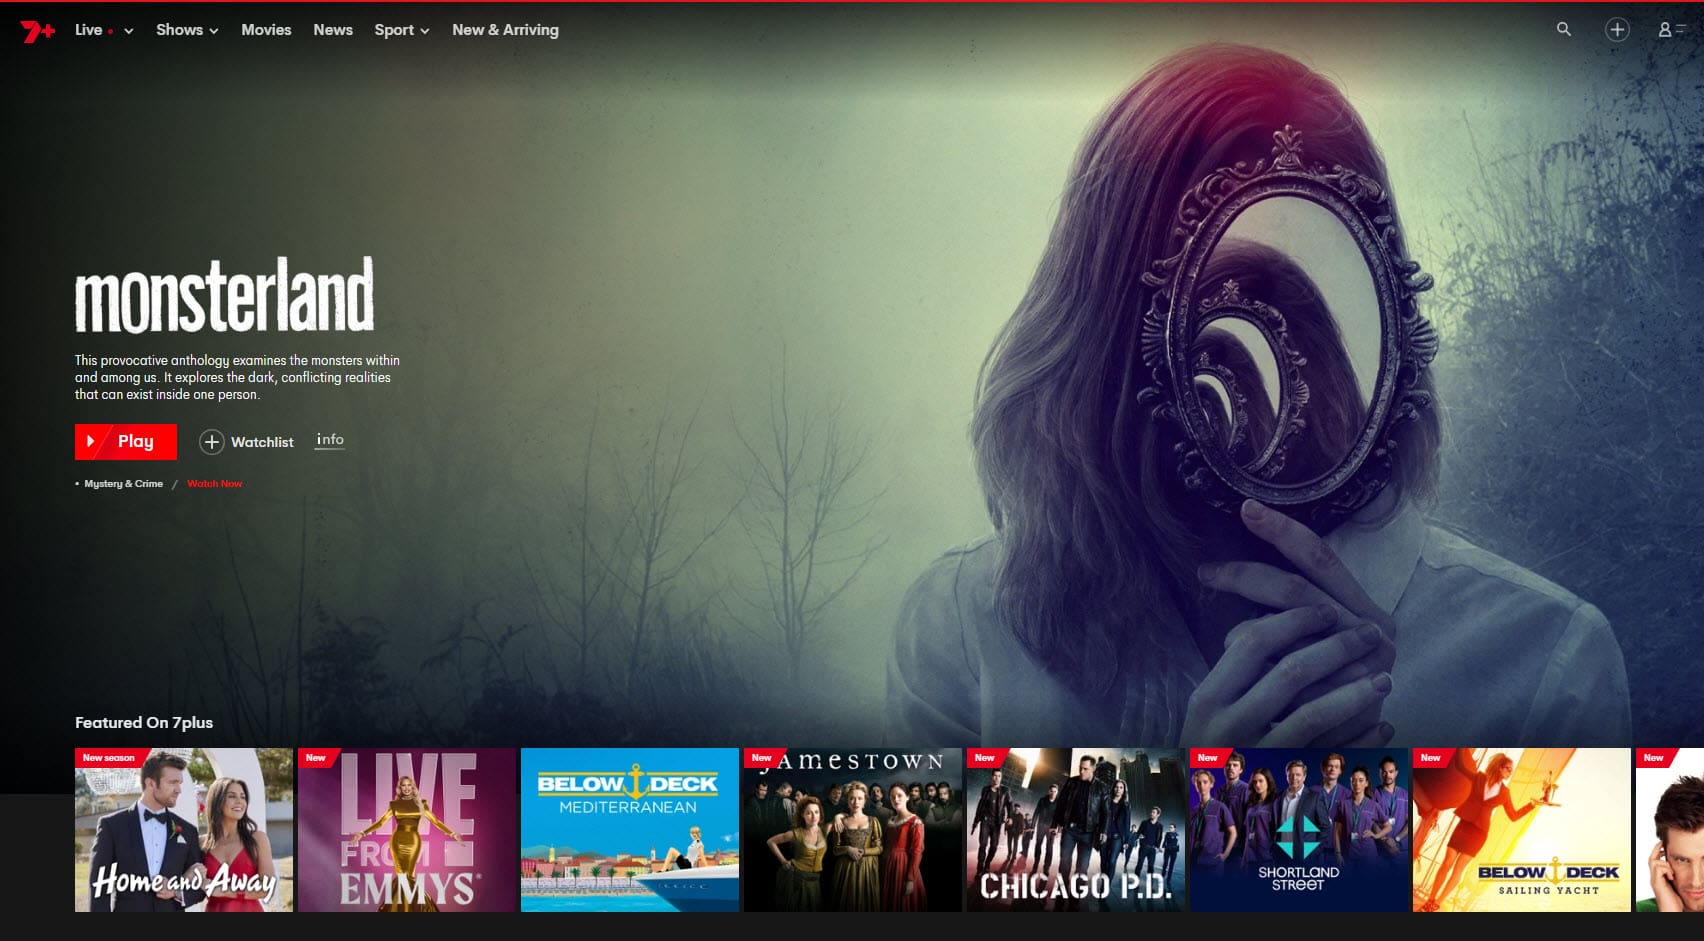Select Below Deck Mediterranean thumbnail

(630, 830)
